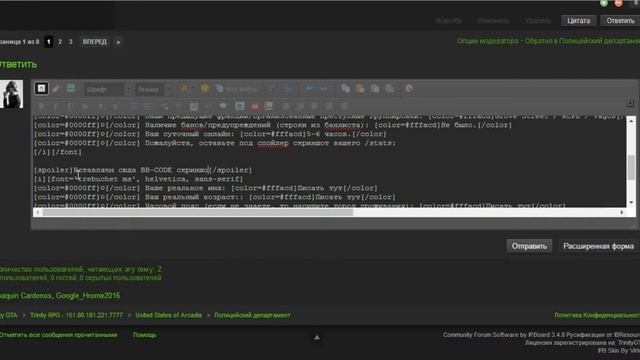Insert a hyperlink with link icon

pyautogui.click(x=164, y=107)
